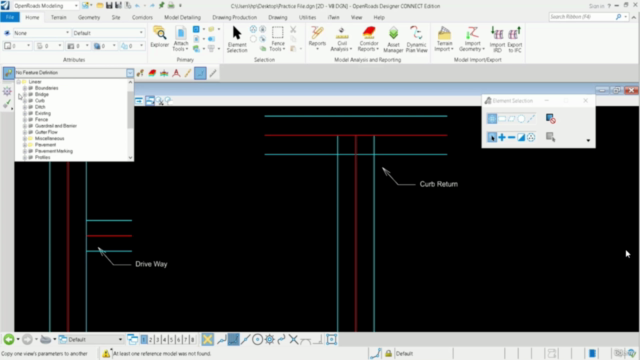
Task: Switch to the Corridors ribbon tab
Action: coord(142,18)
